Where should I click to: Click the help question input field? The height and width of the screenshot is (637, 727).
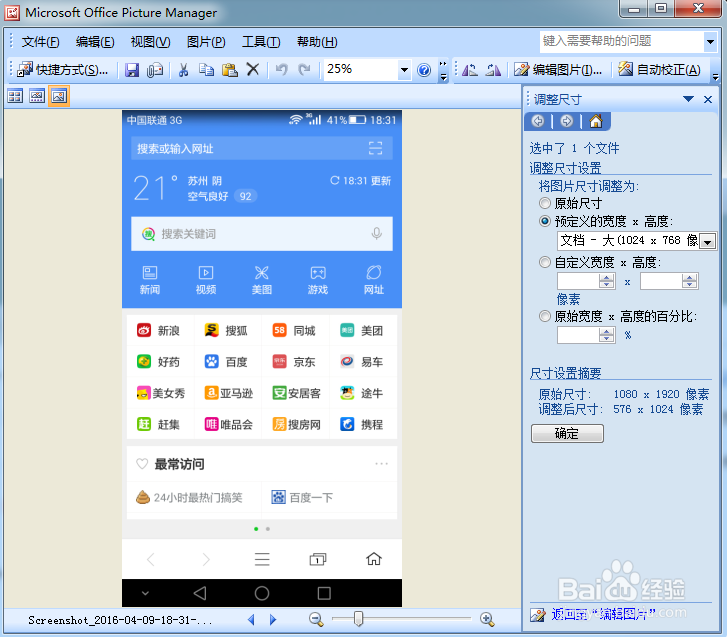[622, 42]
